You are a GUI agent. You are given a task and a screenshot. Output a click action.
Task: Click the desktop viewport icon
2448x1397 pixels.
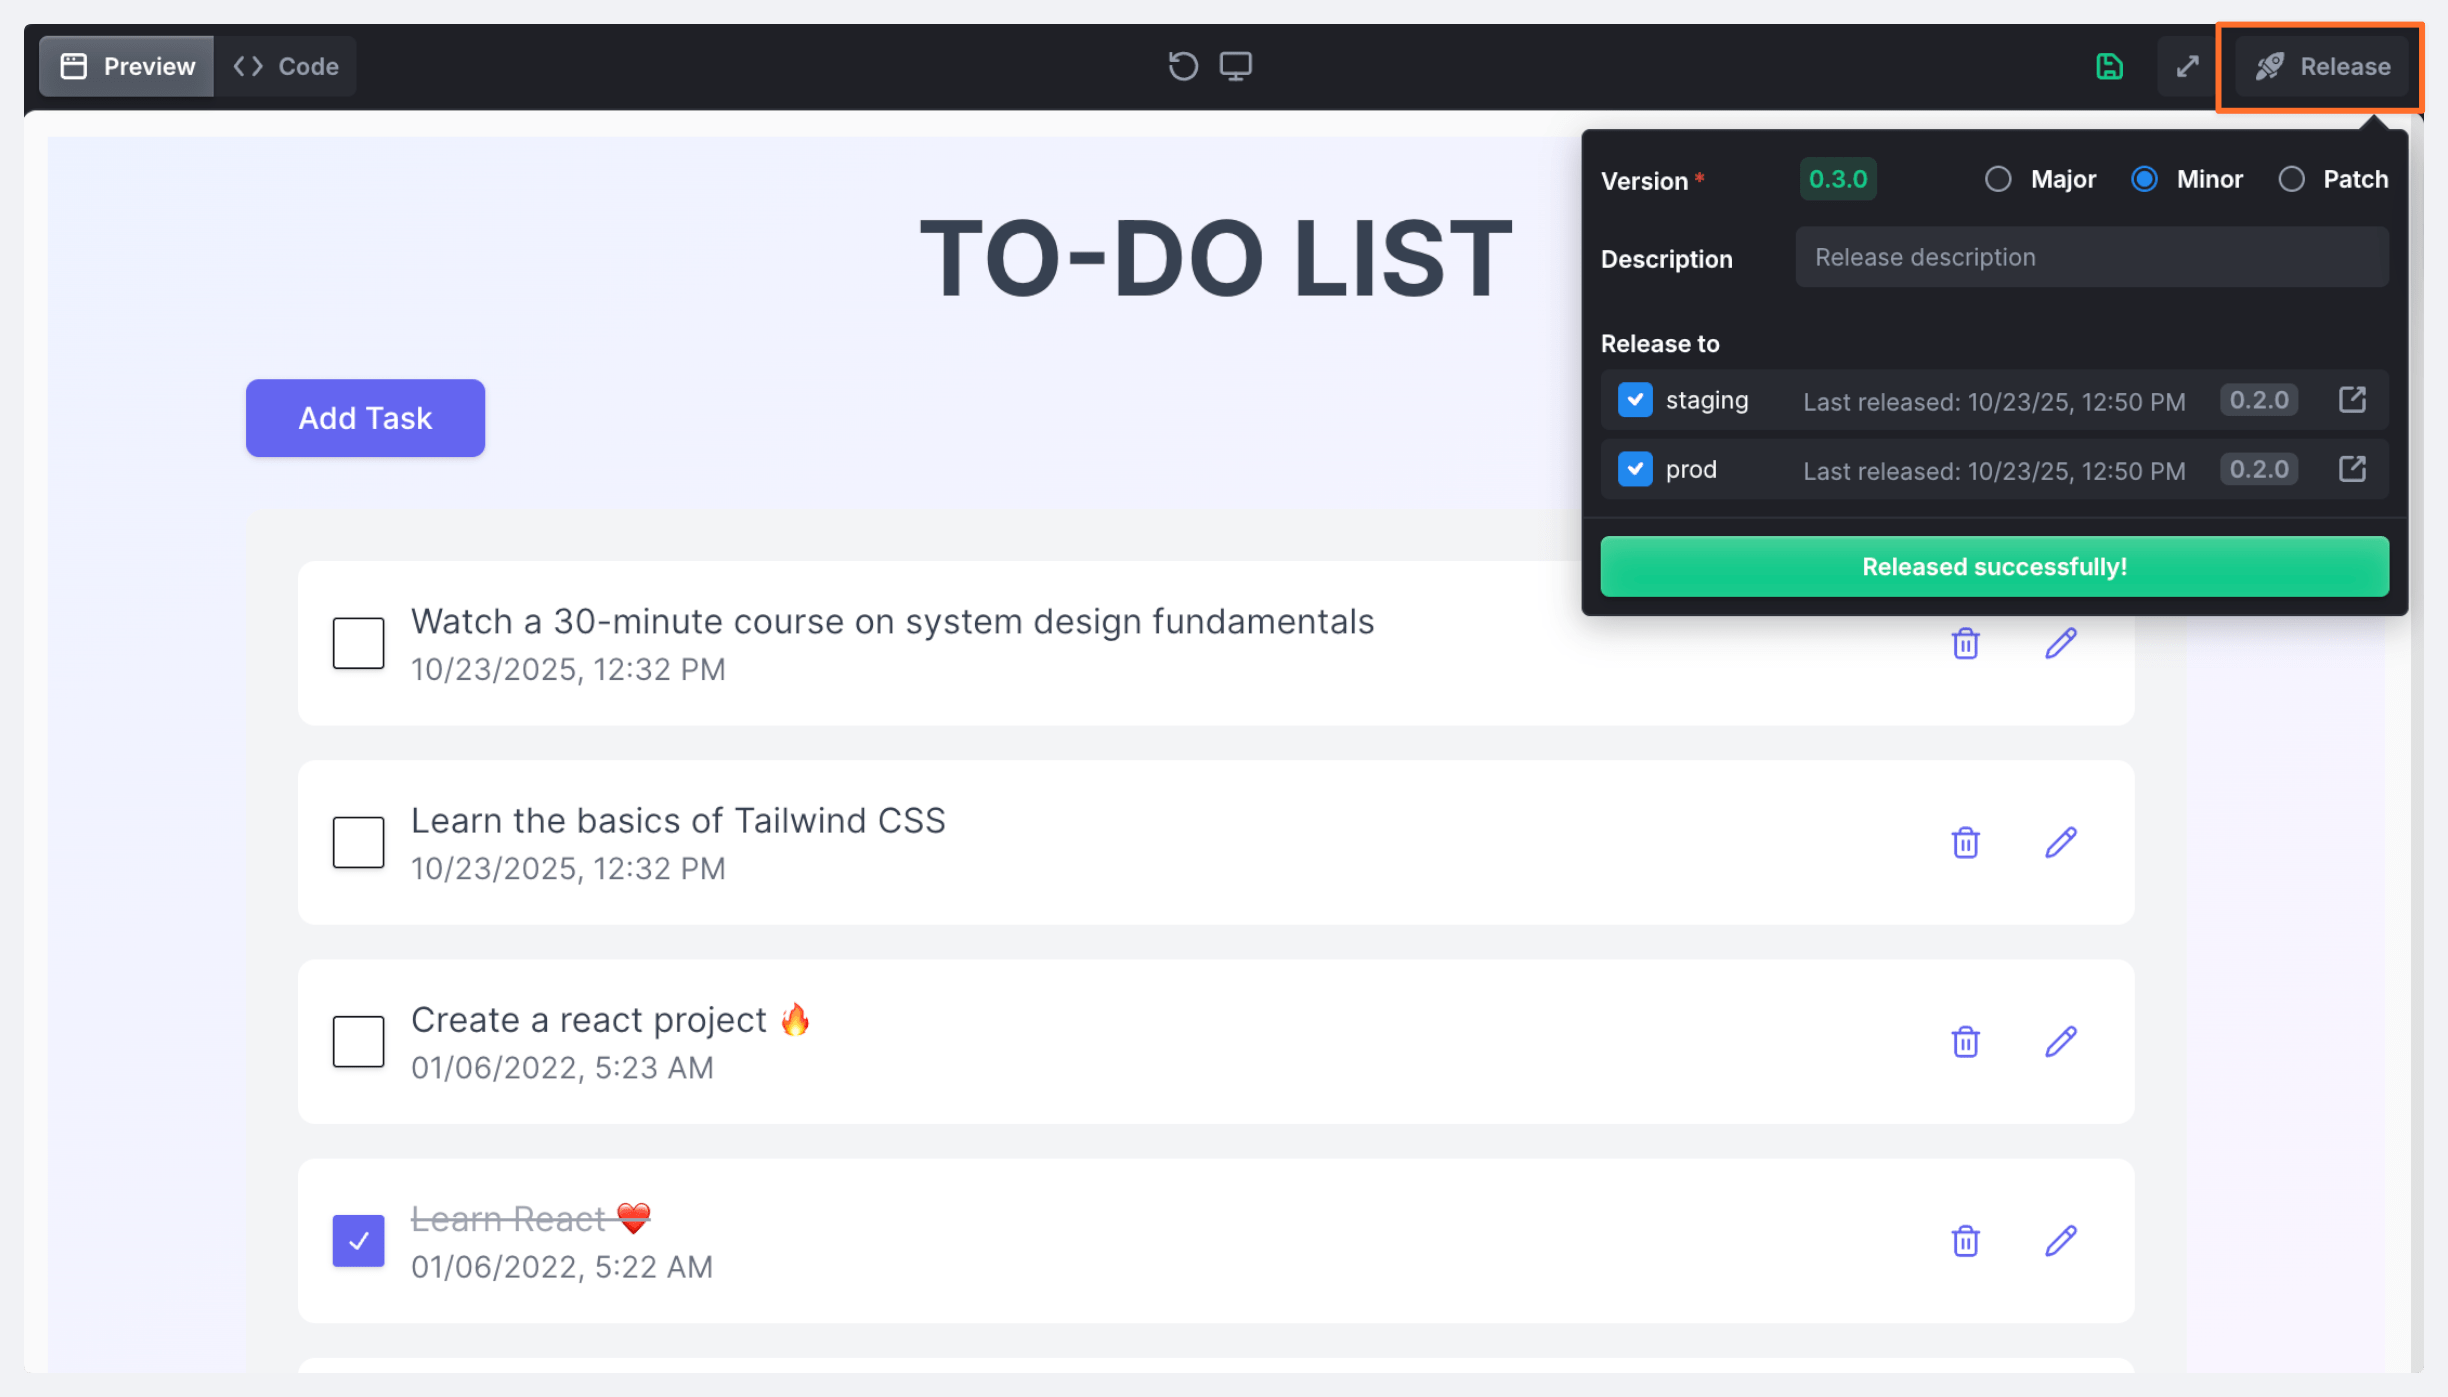pyautogui.click(x=1235, y=66)
